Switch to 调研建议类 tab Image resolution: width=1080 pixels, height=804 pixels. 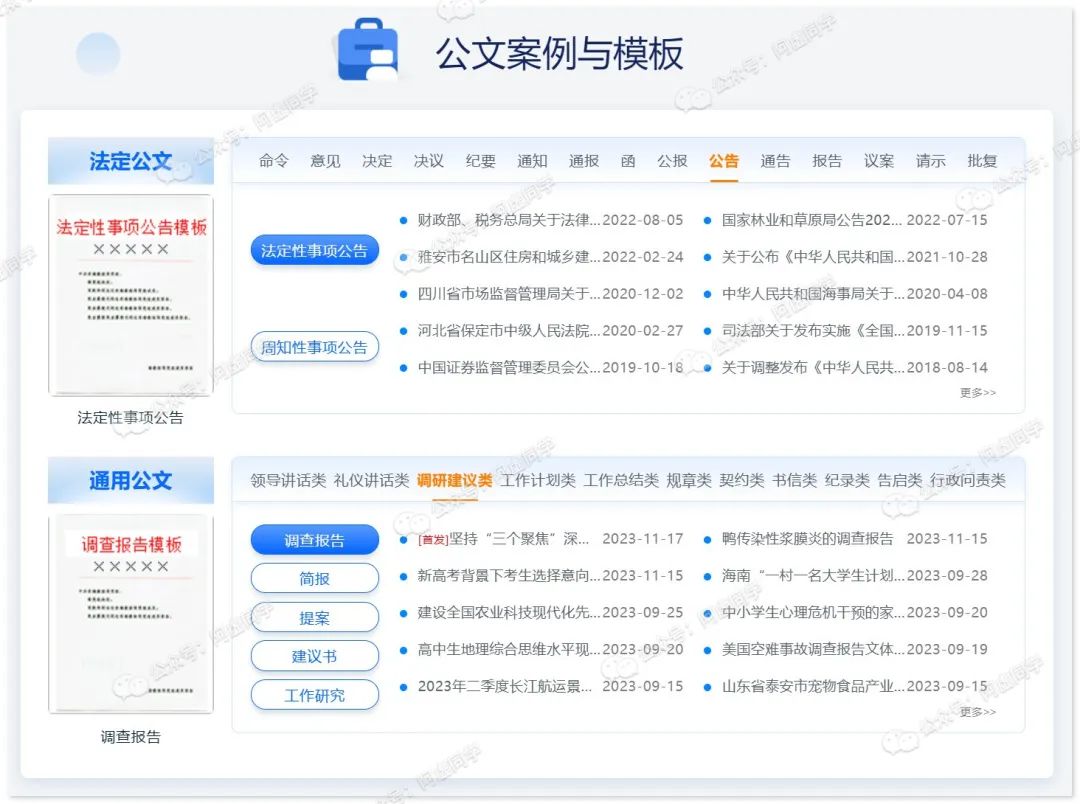pos(455,480)
